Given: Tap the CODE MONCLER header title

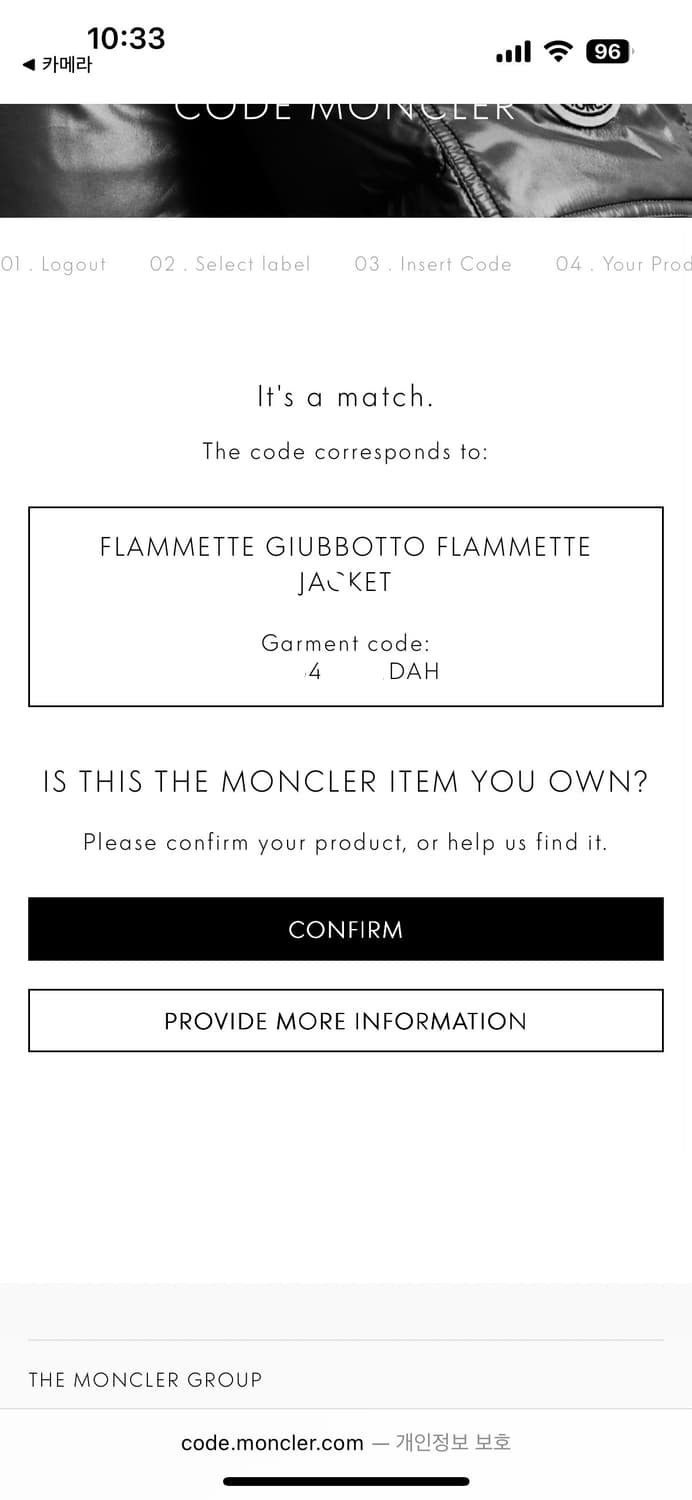Looking at the screenshot, I should pos(345,110).
